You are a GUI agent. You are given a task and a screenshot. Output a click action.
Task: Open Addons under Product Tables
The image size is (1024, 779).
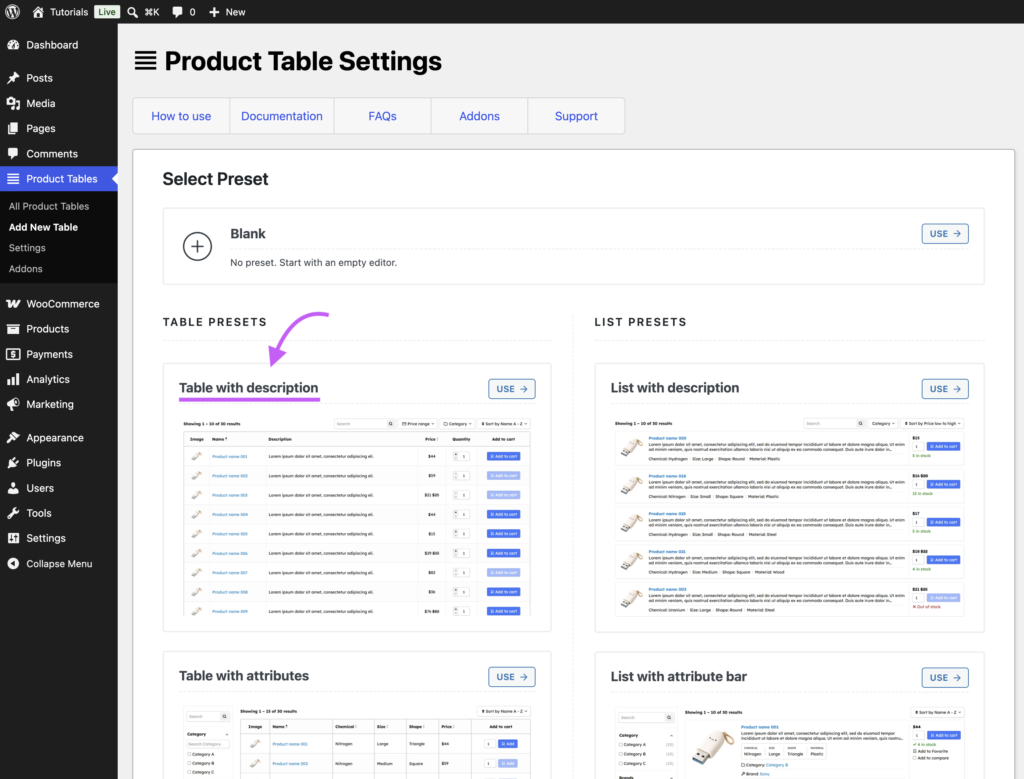pyautogui.click(x=25, y=269)
